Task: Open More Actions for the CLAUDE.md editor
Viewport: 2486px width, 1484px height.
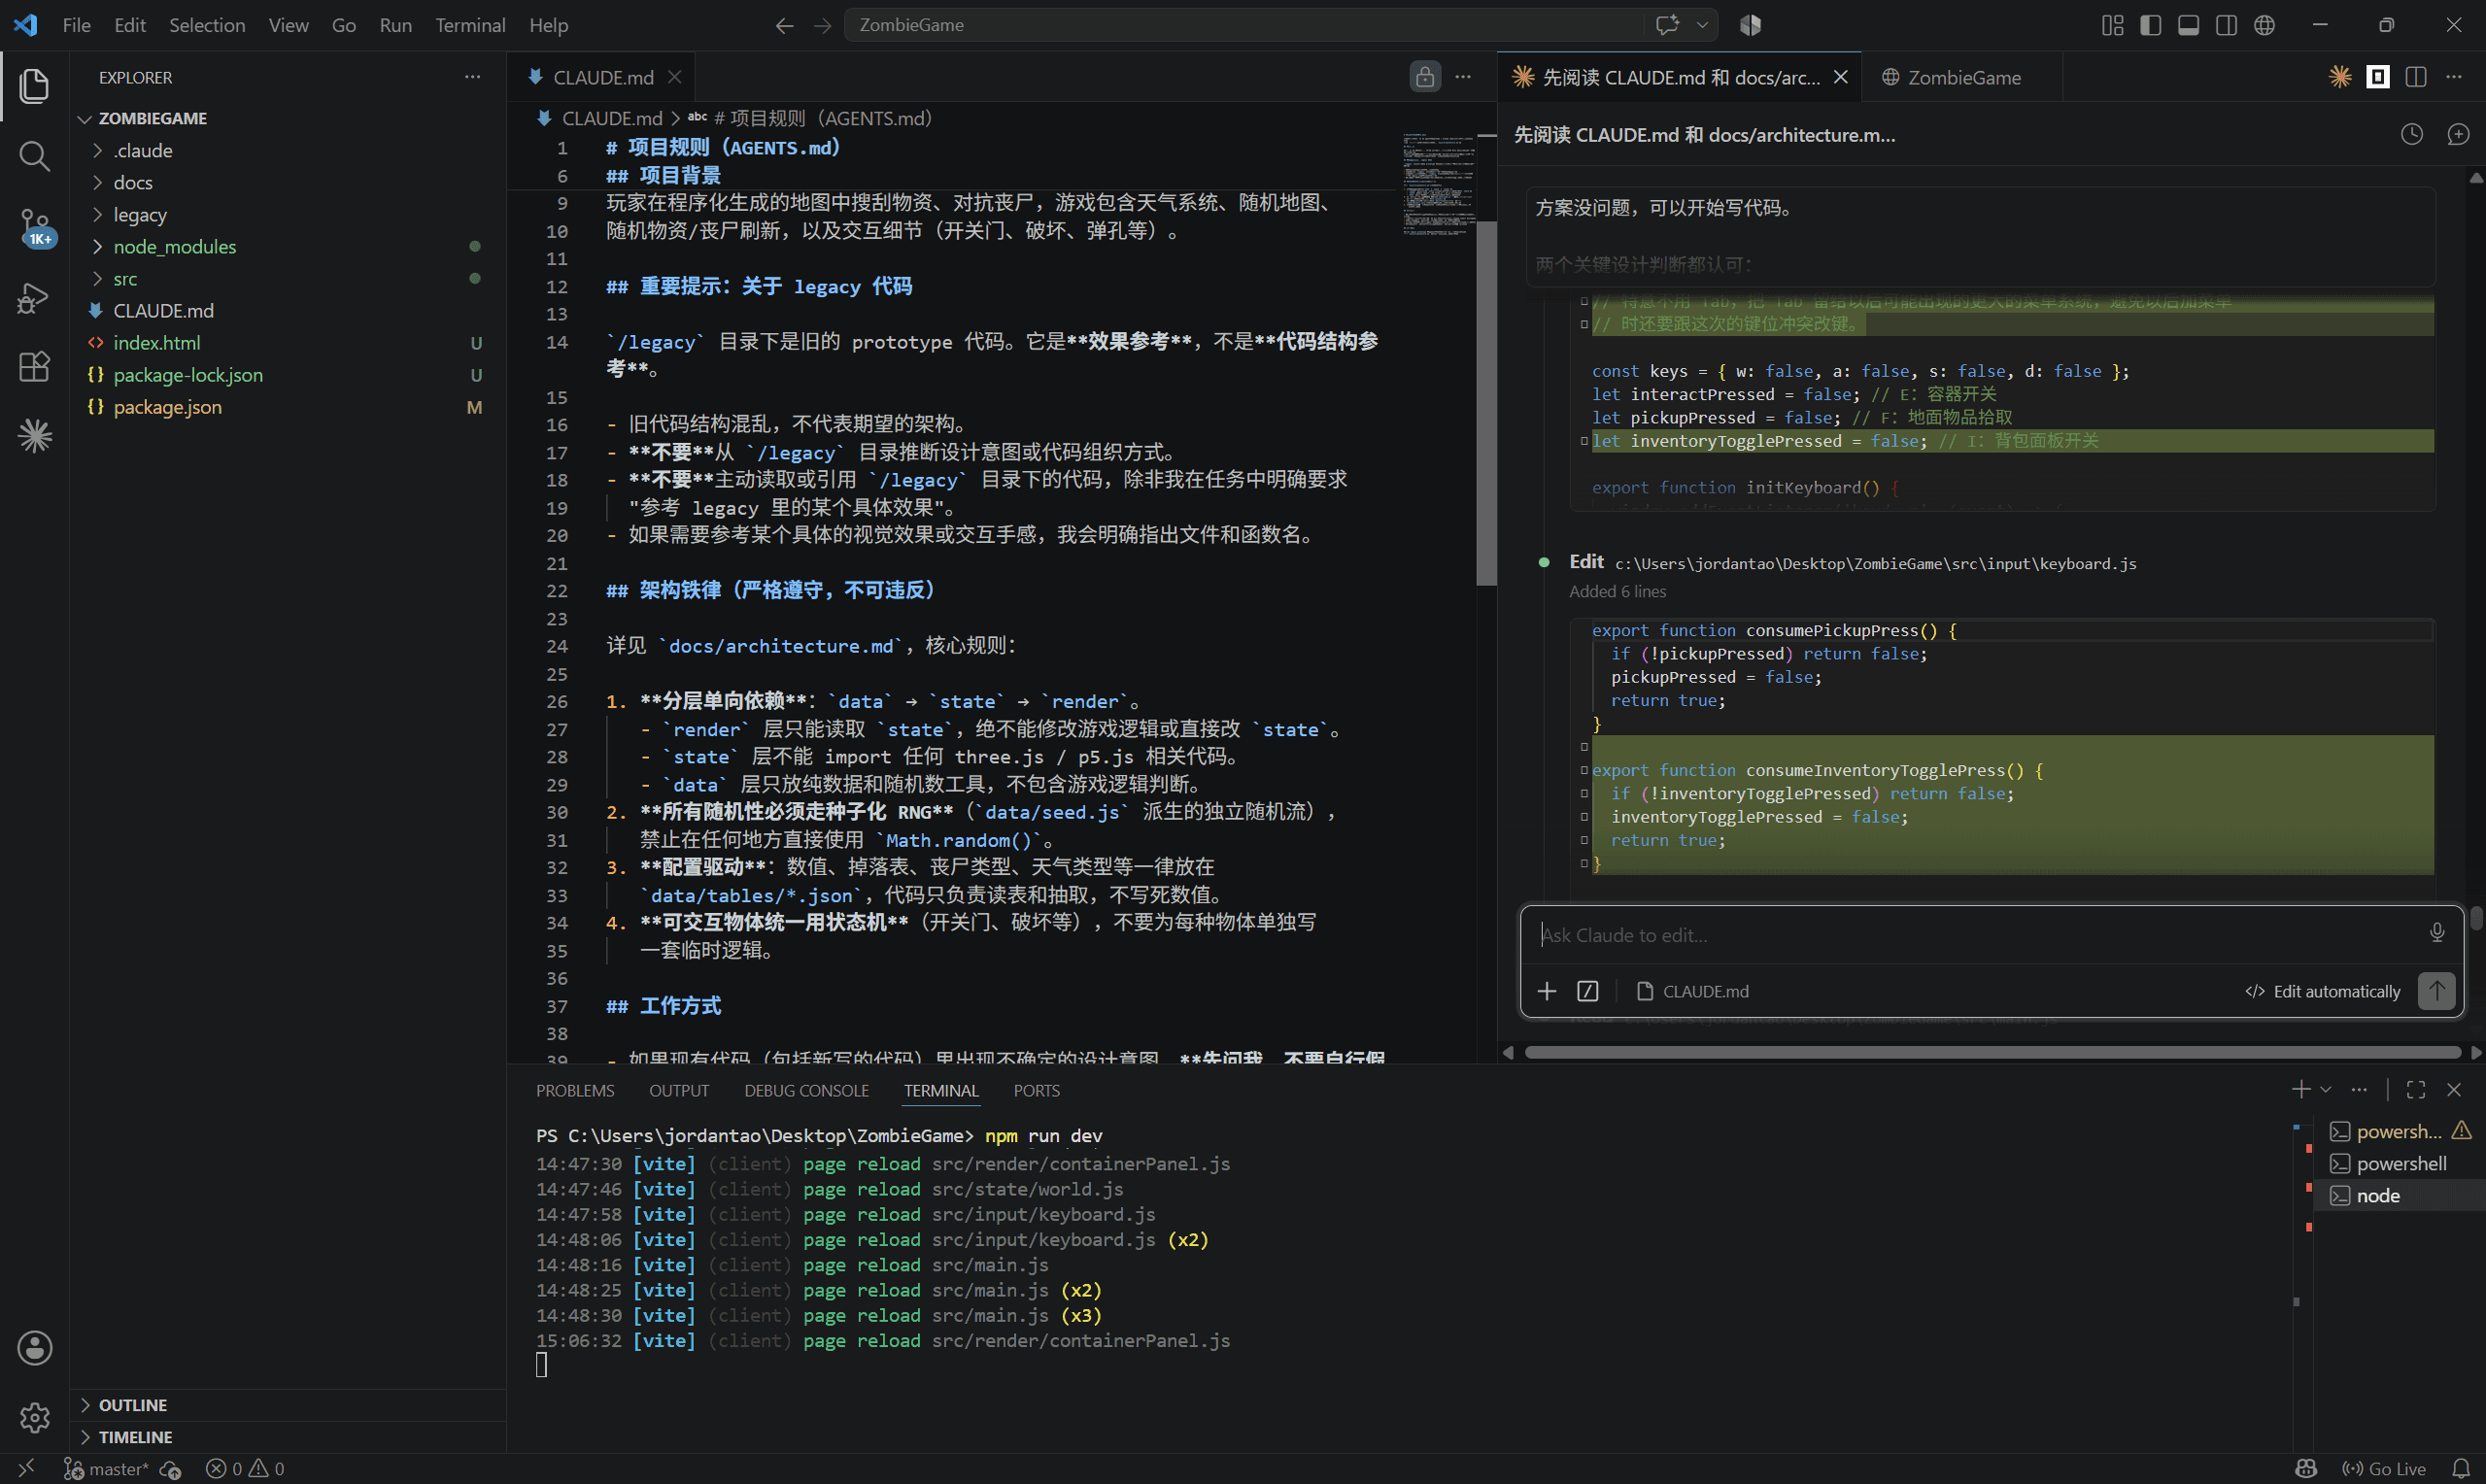Action: pyautogui.click(x=1463, y=77)
